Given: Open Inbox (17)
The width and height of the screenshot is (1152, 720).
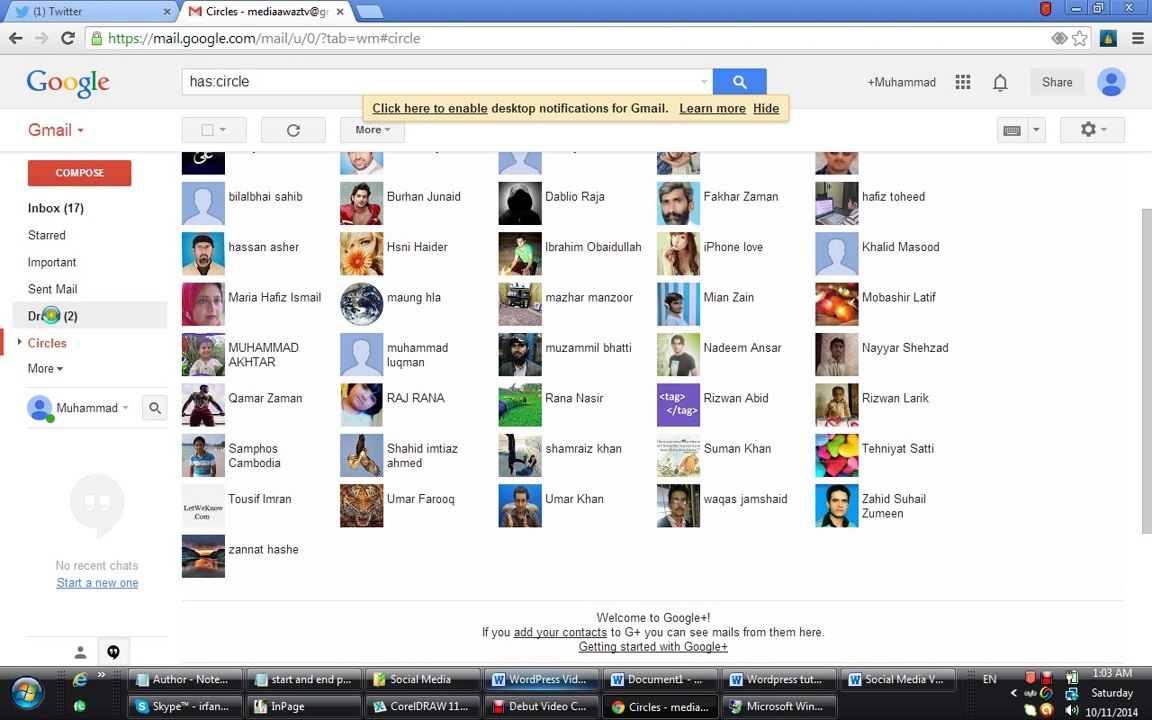Looking at the screenshot, I should (56, 208).
